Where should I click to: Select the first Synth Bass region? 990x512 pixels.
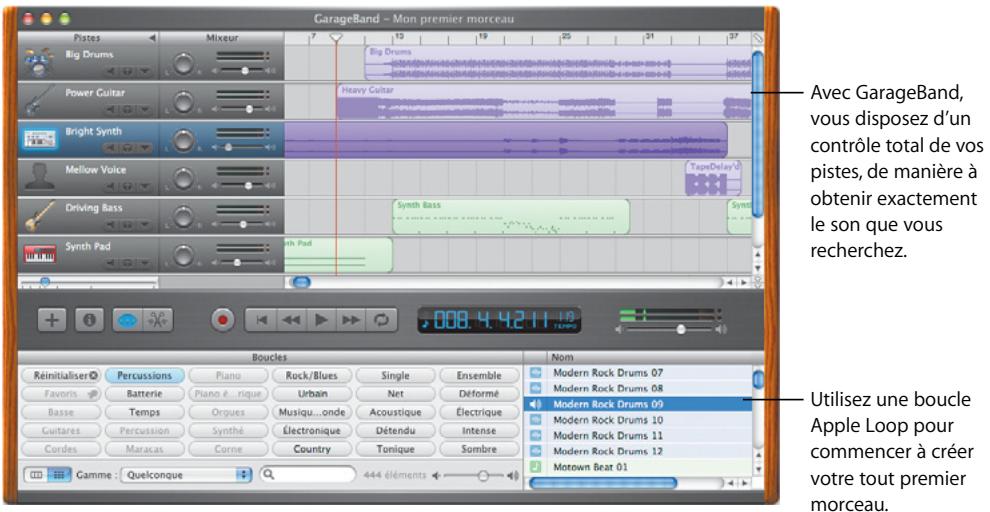(511, 217)
